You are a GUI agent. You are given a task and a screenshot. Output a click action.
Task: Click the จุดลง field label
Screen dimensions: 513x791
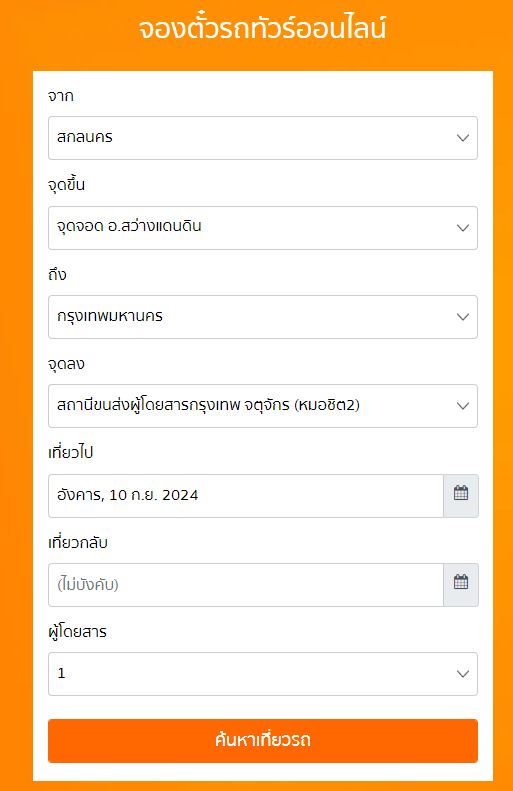(66, 363)
